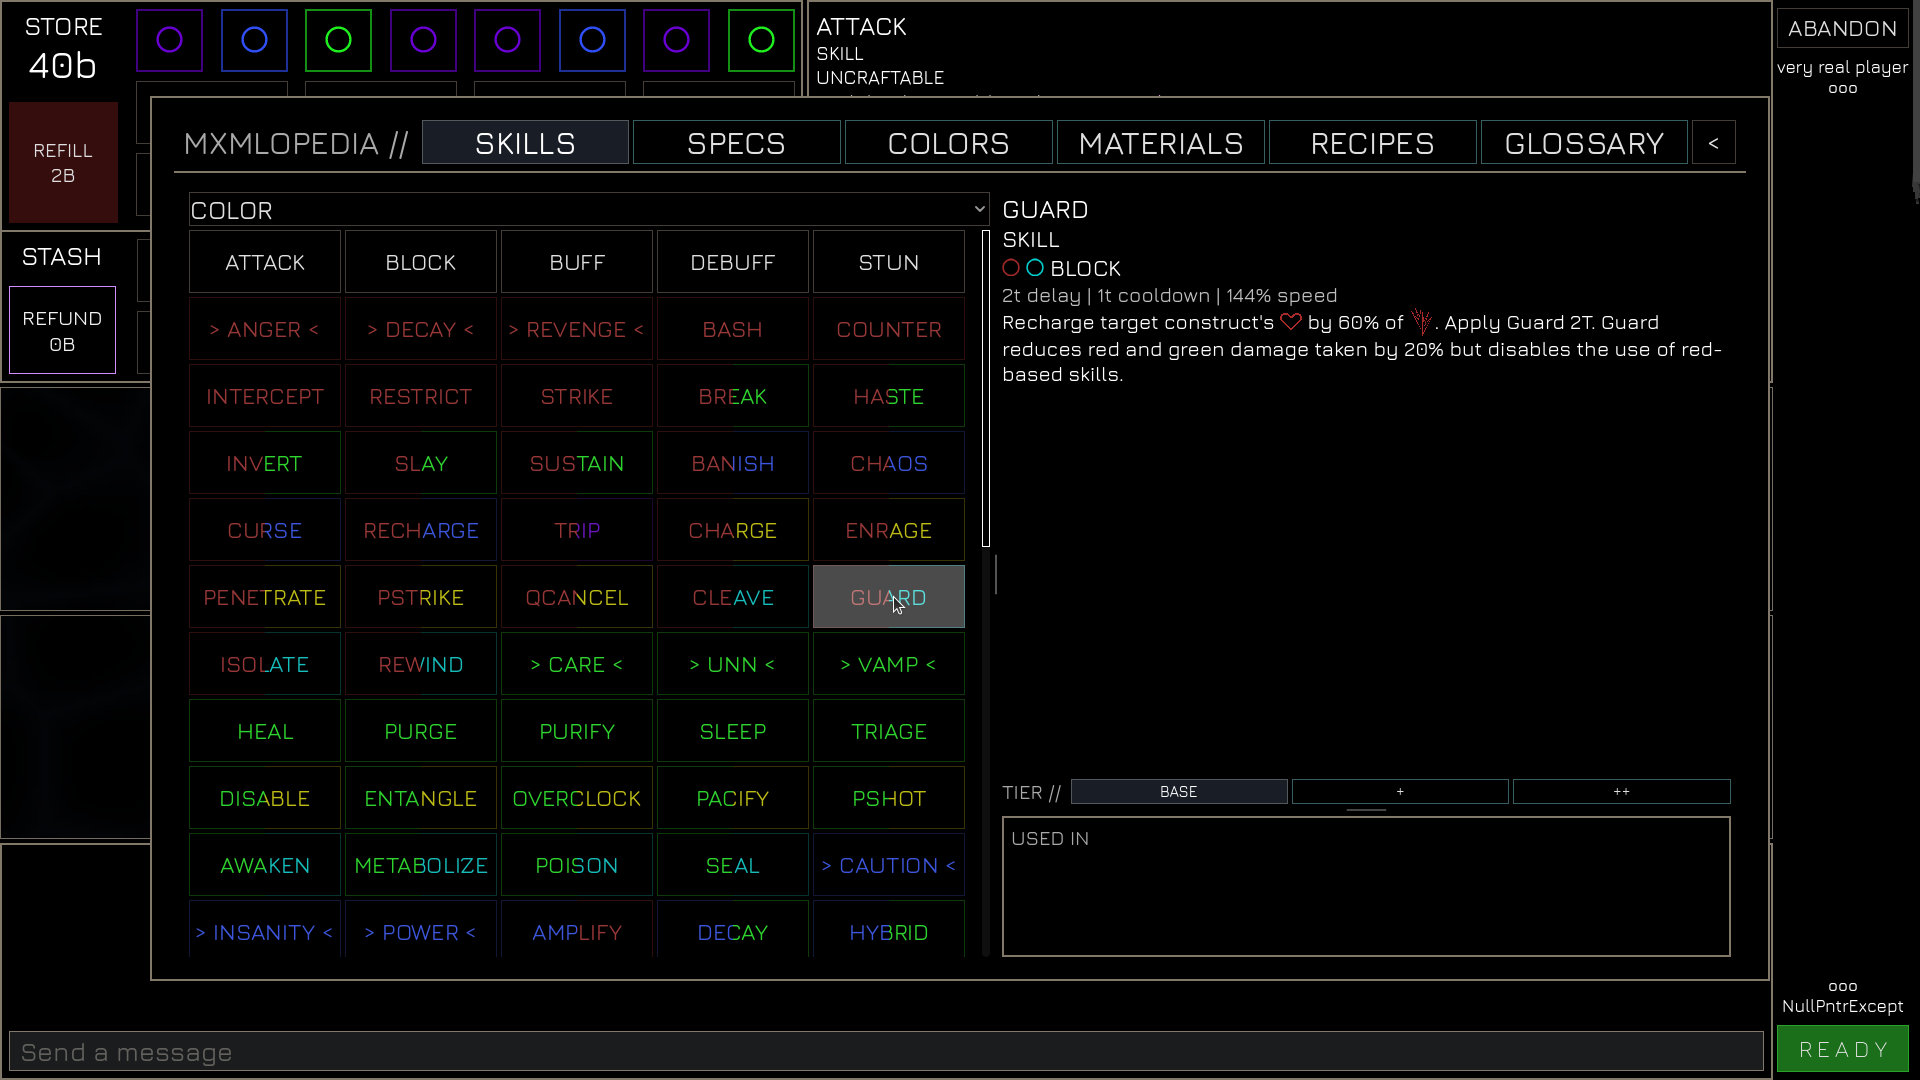Click the first purple circle store item

click(169, 40)
